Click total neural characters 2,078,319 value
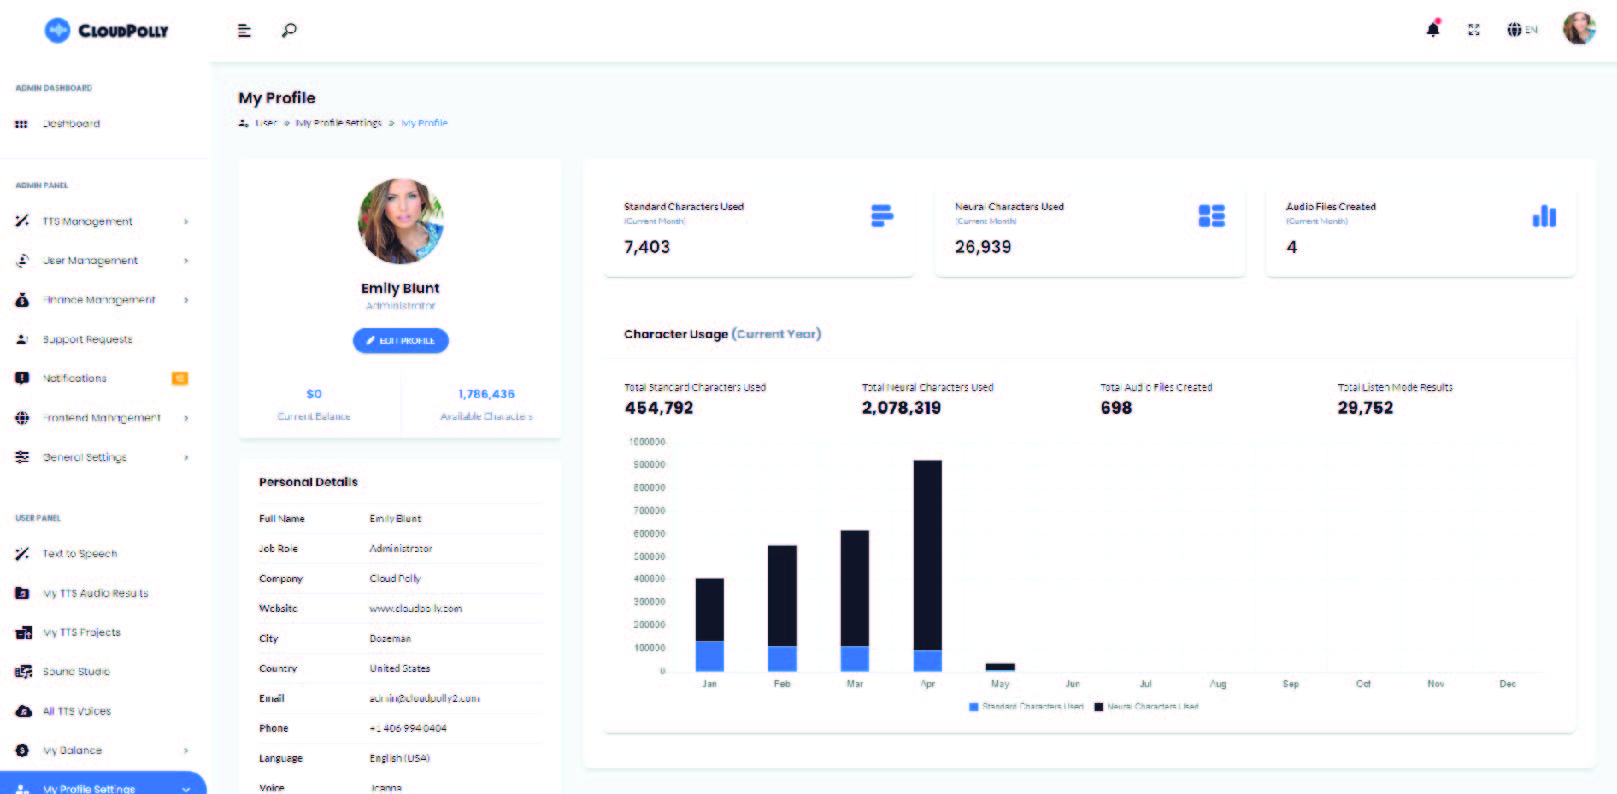 coord(901,408)
